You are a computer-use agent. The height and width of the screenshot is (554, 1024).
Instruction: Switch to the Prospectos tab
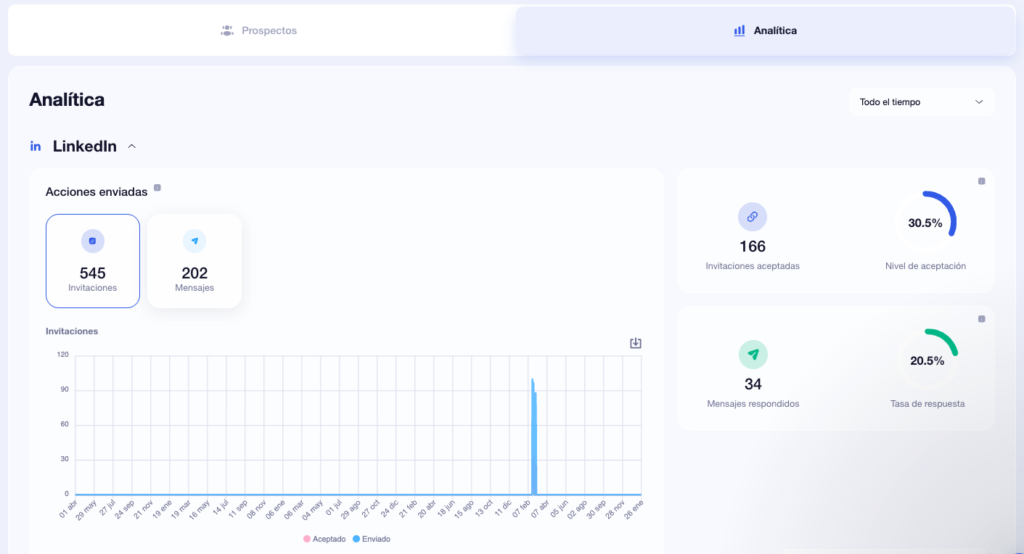(x=260, y=31)
